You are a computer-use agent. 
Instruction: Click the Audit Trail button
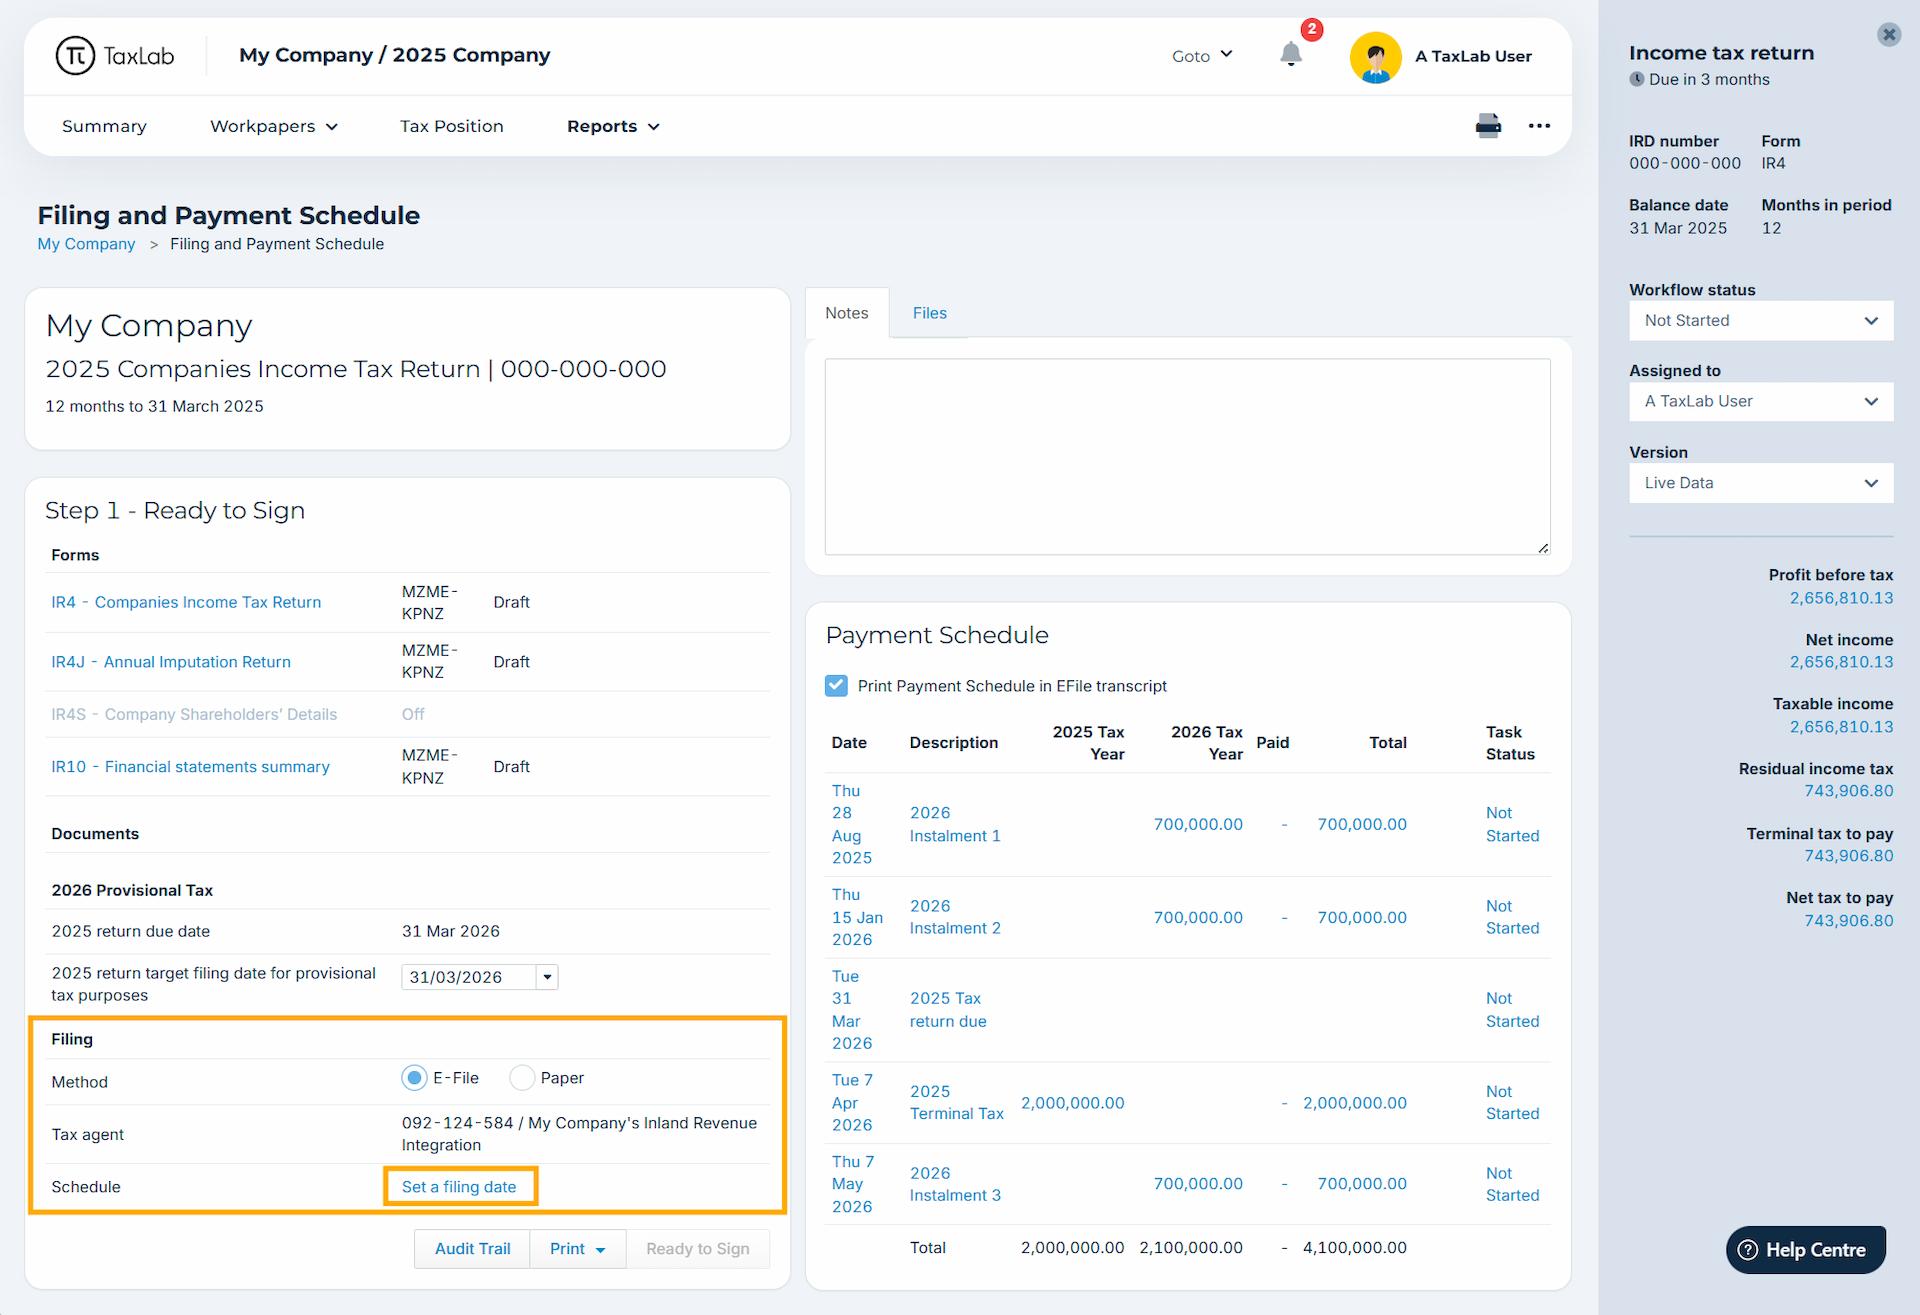(x=472, y=1248)
